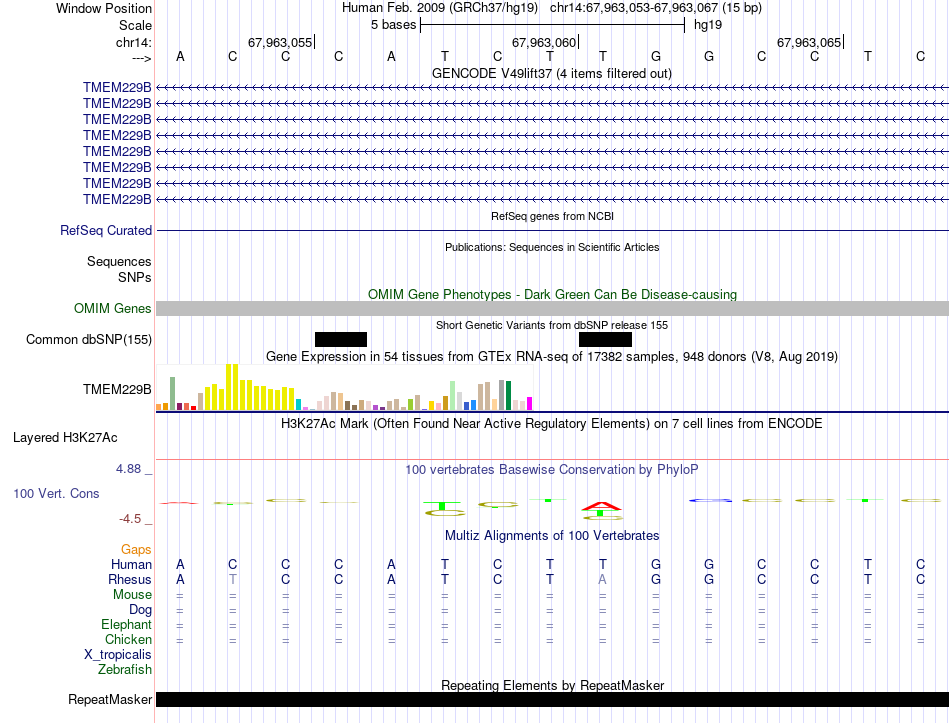Click the Zebrafish alignment row label
Screen dimensions: 950x723
(x=125, y=670)
